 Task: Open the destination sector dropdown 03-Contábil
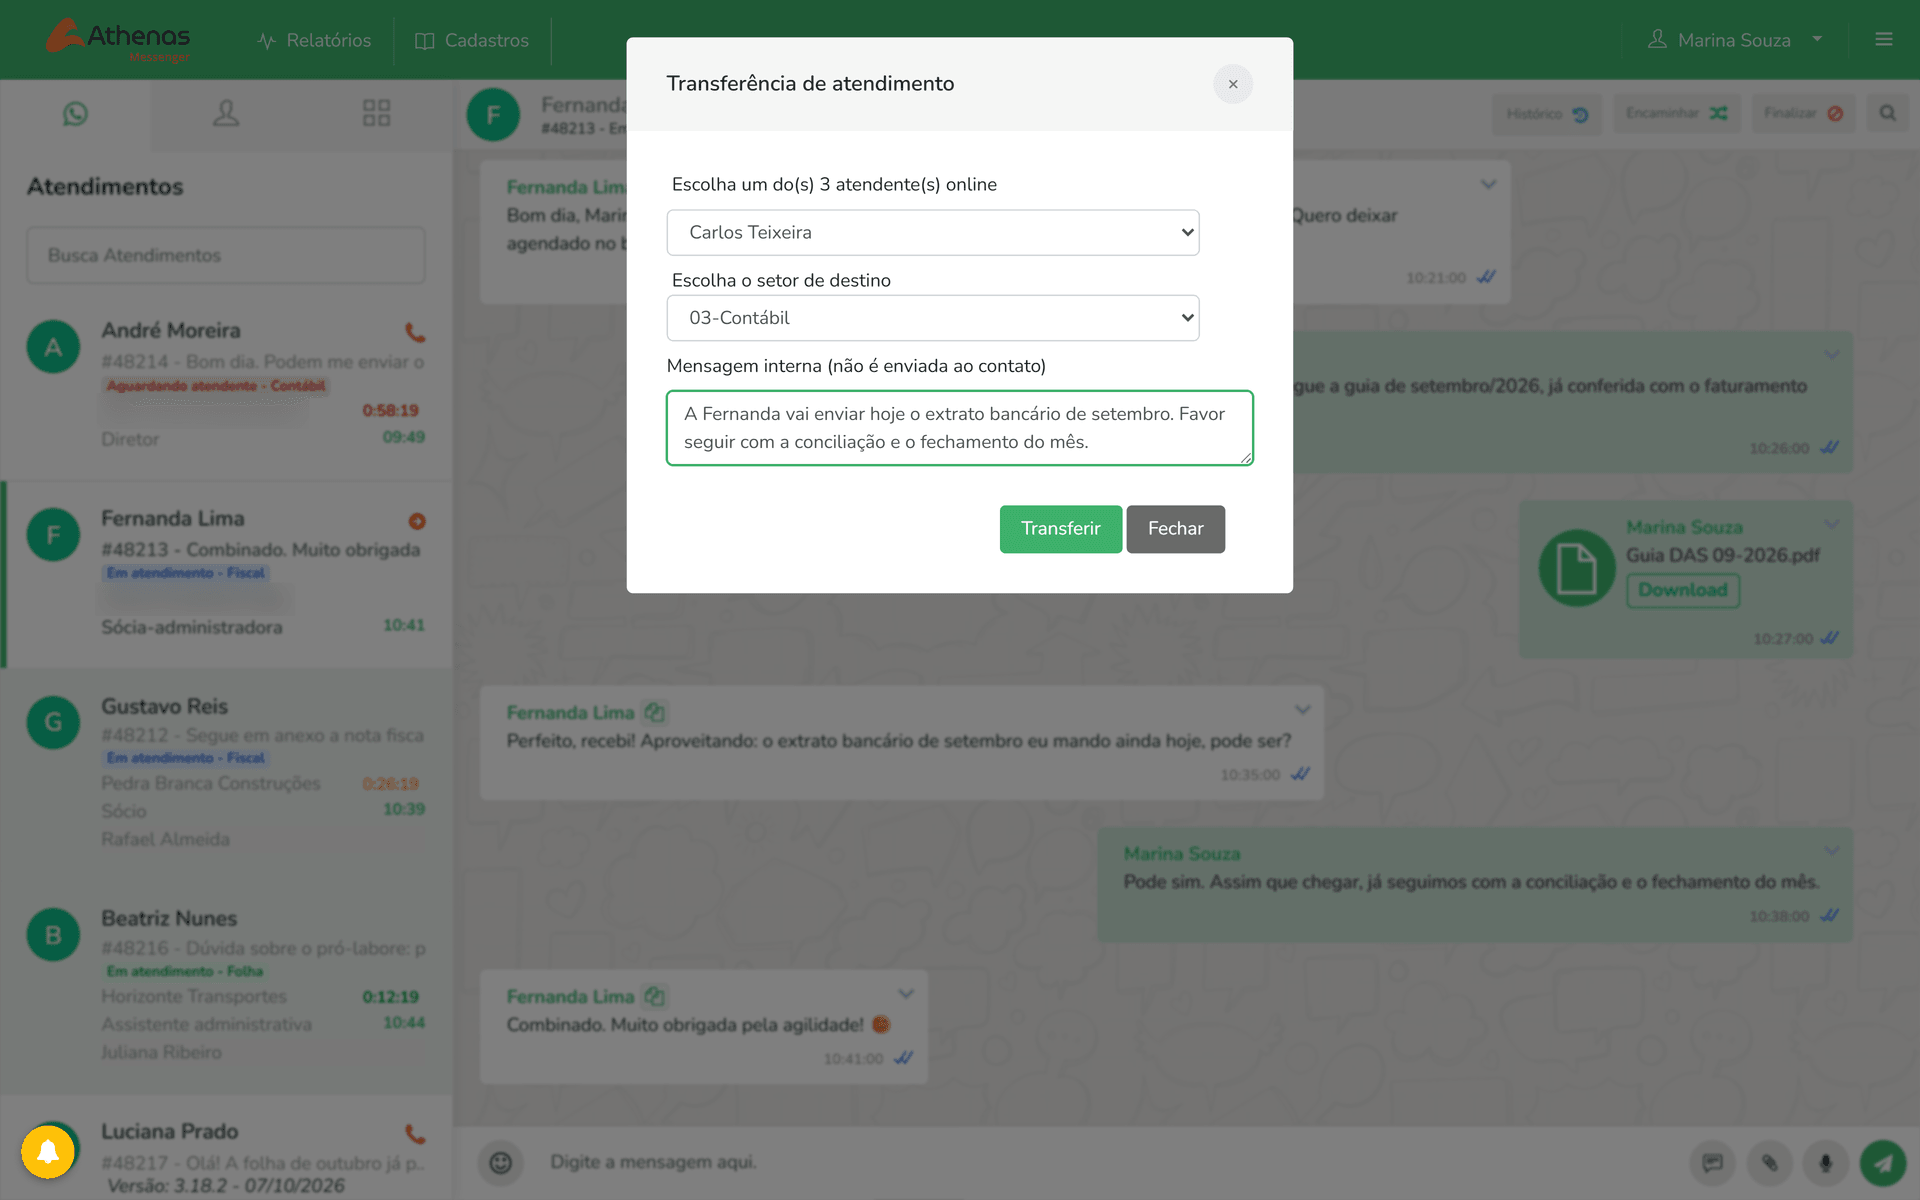[x=932, y=318]
